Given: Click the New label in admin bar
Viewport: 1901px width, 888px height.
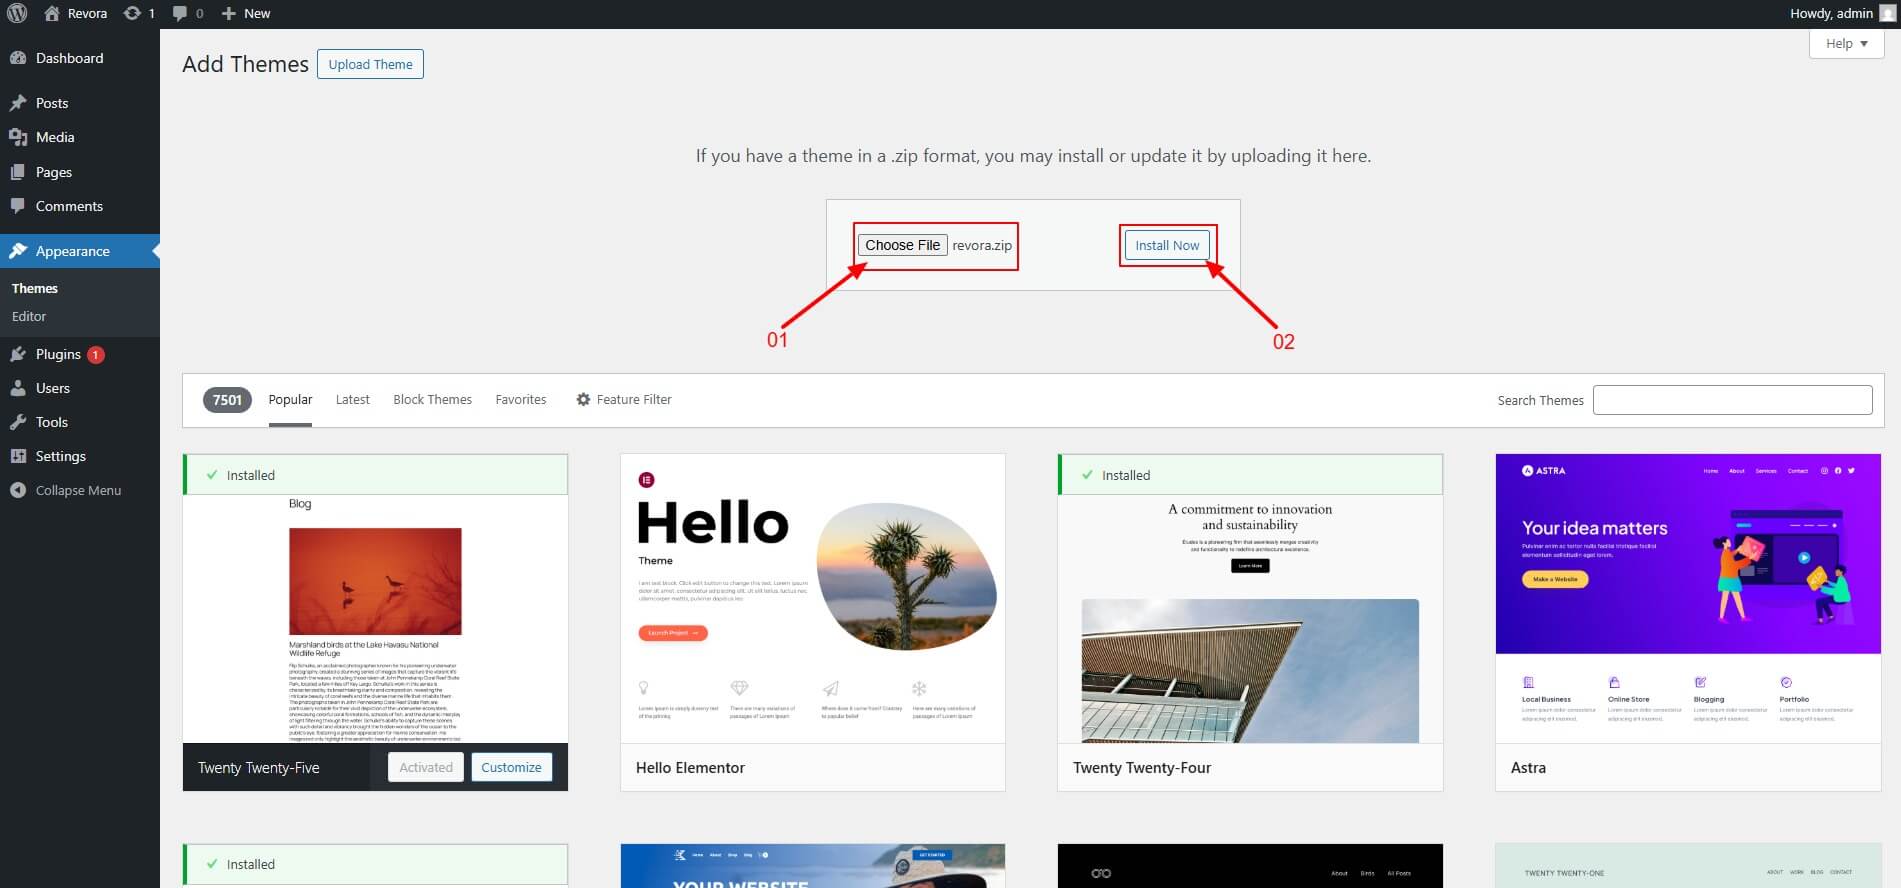Looking at the screenshot, I should coord(257,13).
